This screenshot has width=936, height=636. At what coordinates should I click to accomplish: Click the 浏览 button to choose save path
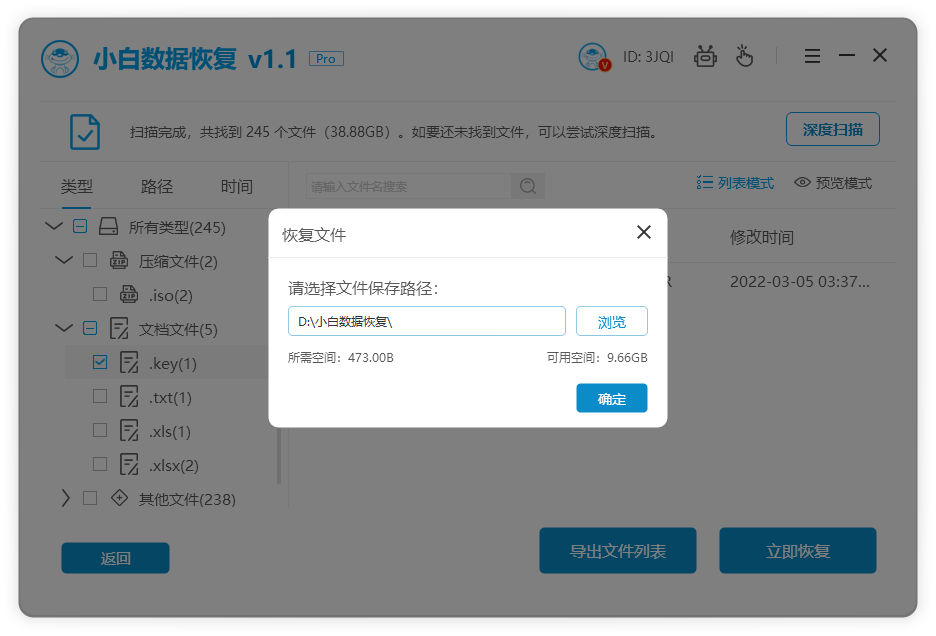click(612, 321)
